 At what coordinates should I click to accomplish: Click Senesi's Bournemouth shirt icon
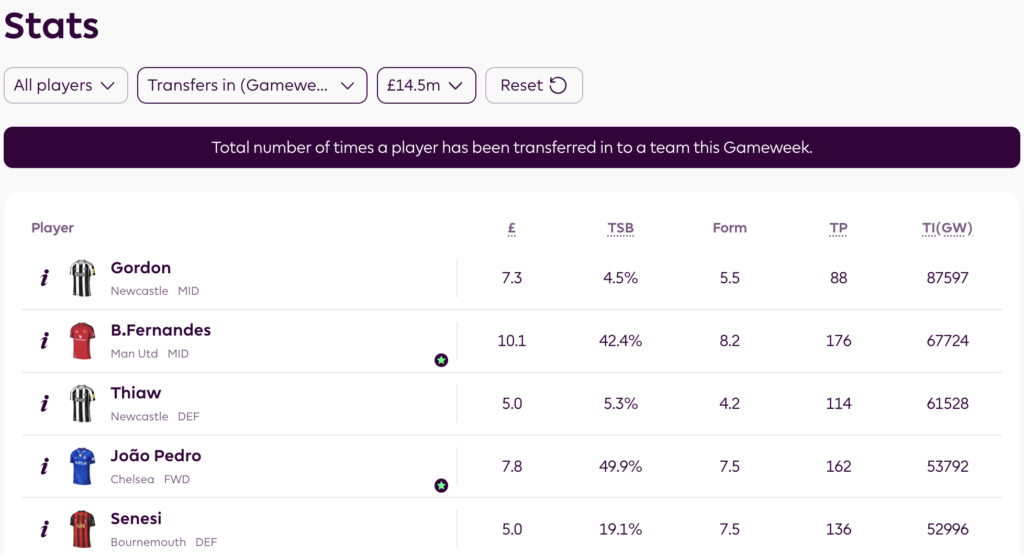[x=82, y=529]
